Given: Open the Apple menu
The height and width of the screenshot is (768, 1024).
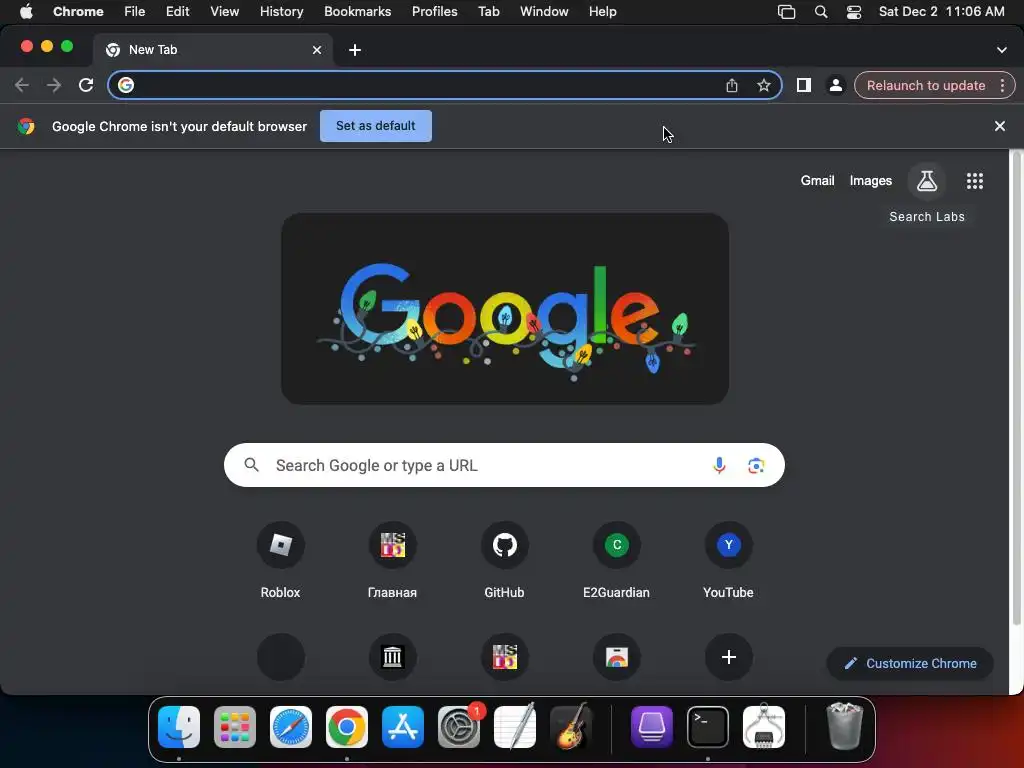Looking at the screenshot, I should click(25, 12).
